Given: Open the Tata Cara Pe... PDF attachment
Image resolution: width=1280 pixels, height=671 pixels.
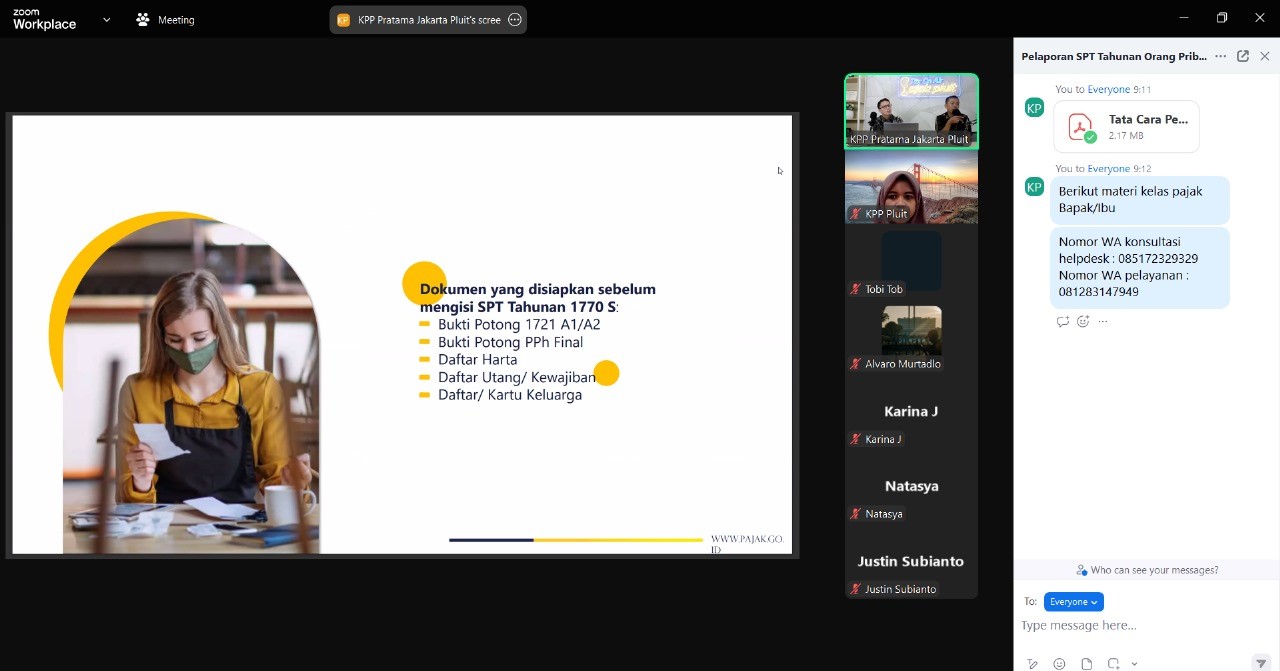Looking at the screenshot, I should pyautogui.click(x=1127, y=127).
